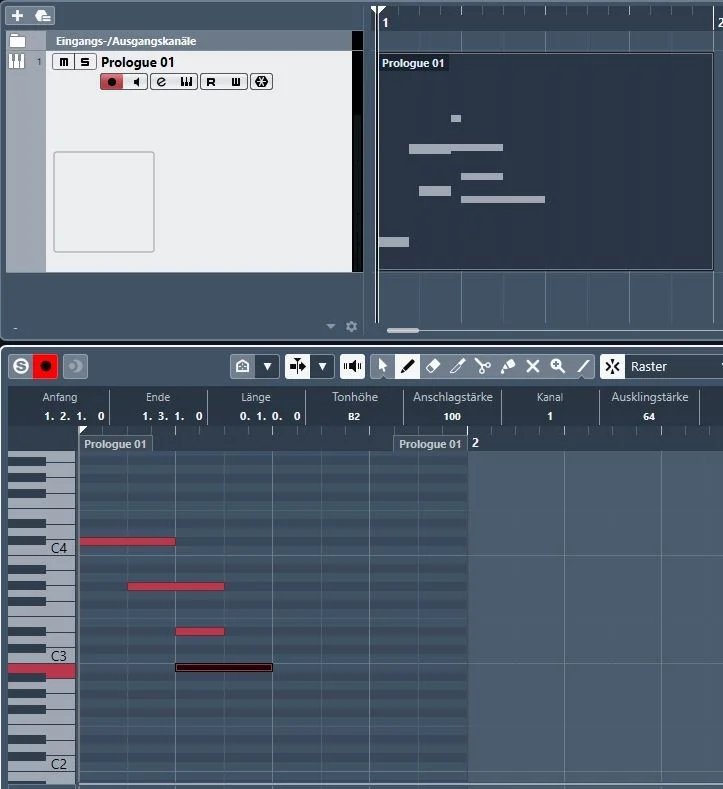723x789 pixels.
Task: Click the right Prologue 01 part end label
Action: 430,444
